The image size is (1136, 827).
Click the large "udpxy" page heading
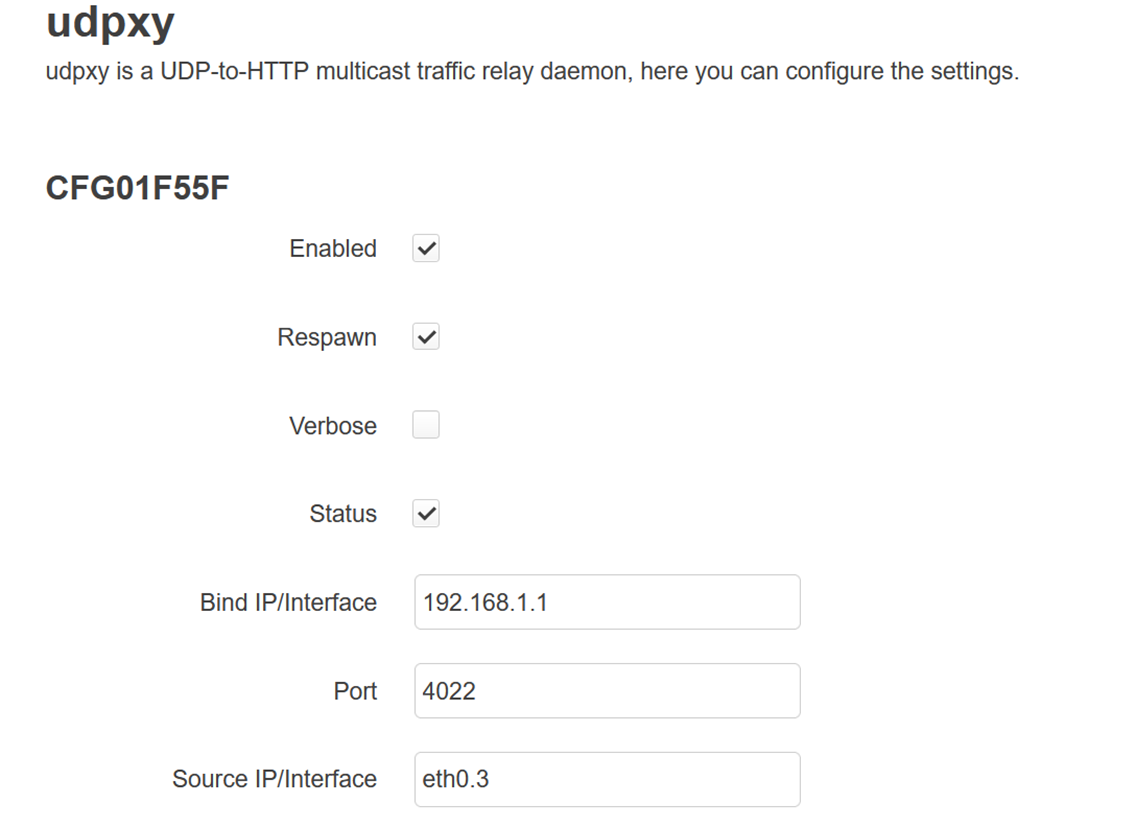tap(110, 22)
